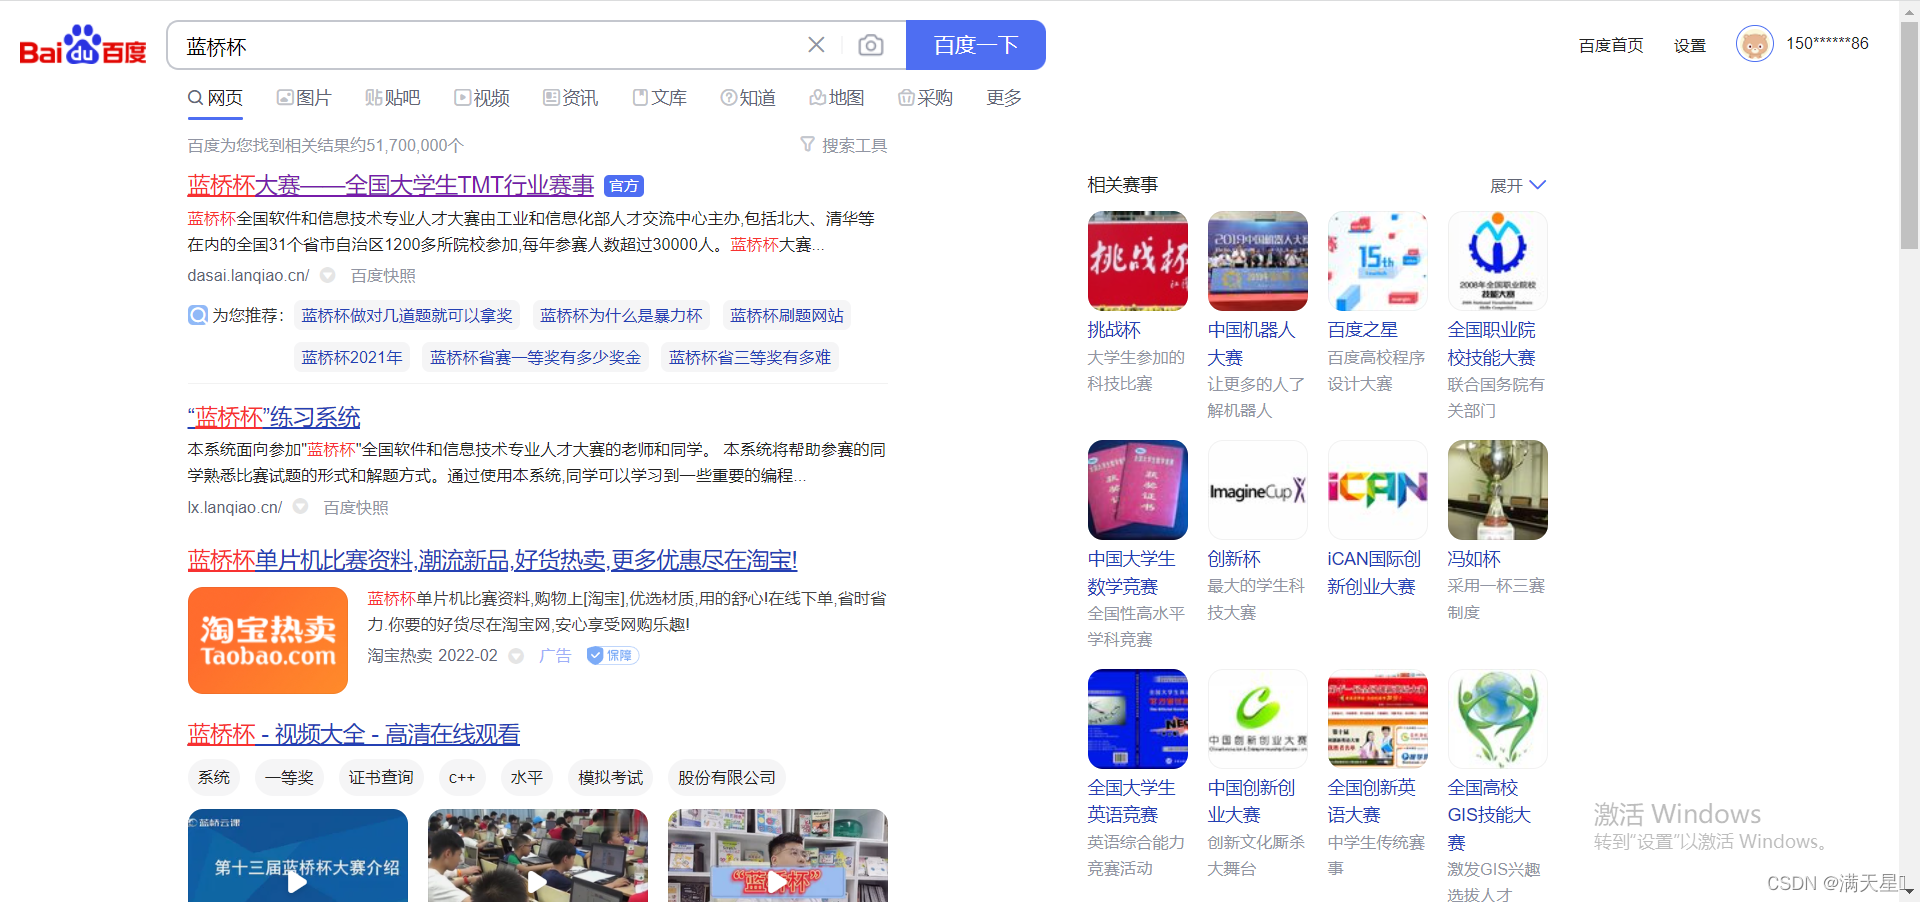Click the iCAN logo thumbnail
Screen dimensions: 1920x902
[1378, 490]
